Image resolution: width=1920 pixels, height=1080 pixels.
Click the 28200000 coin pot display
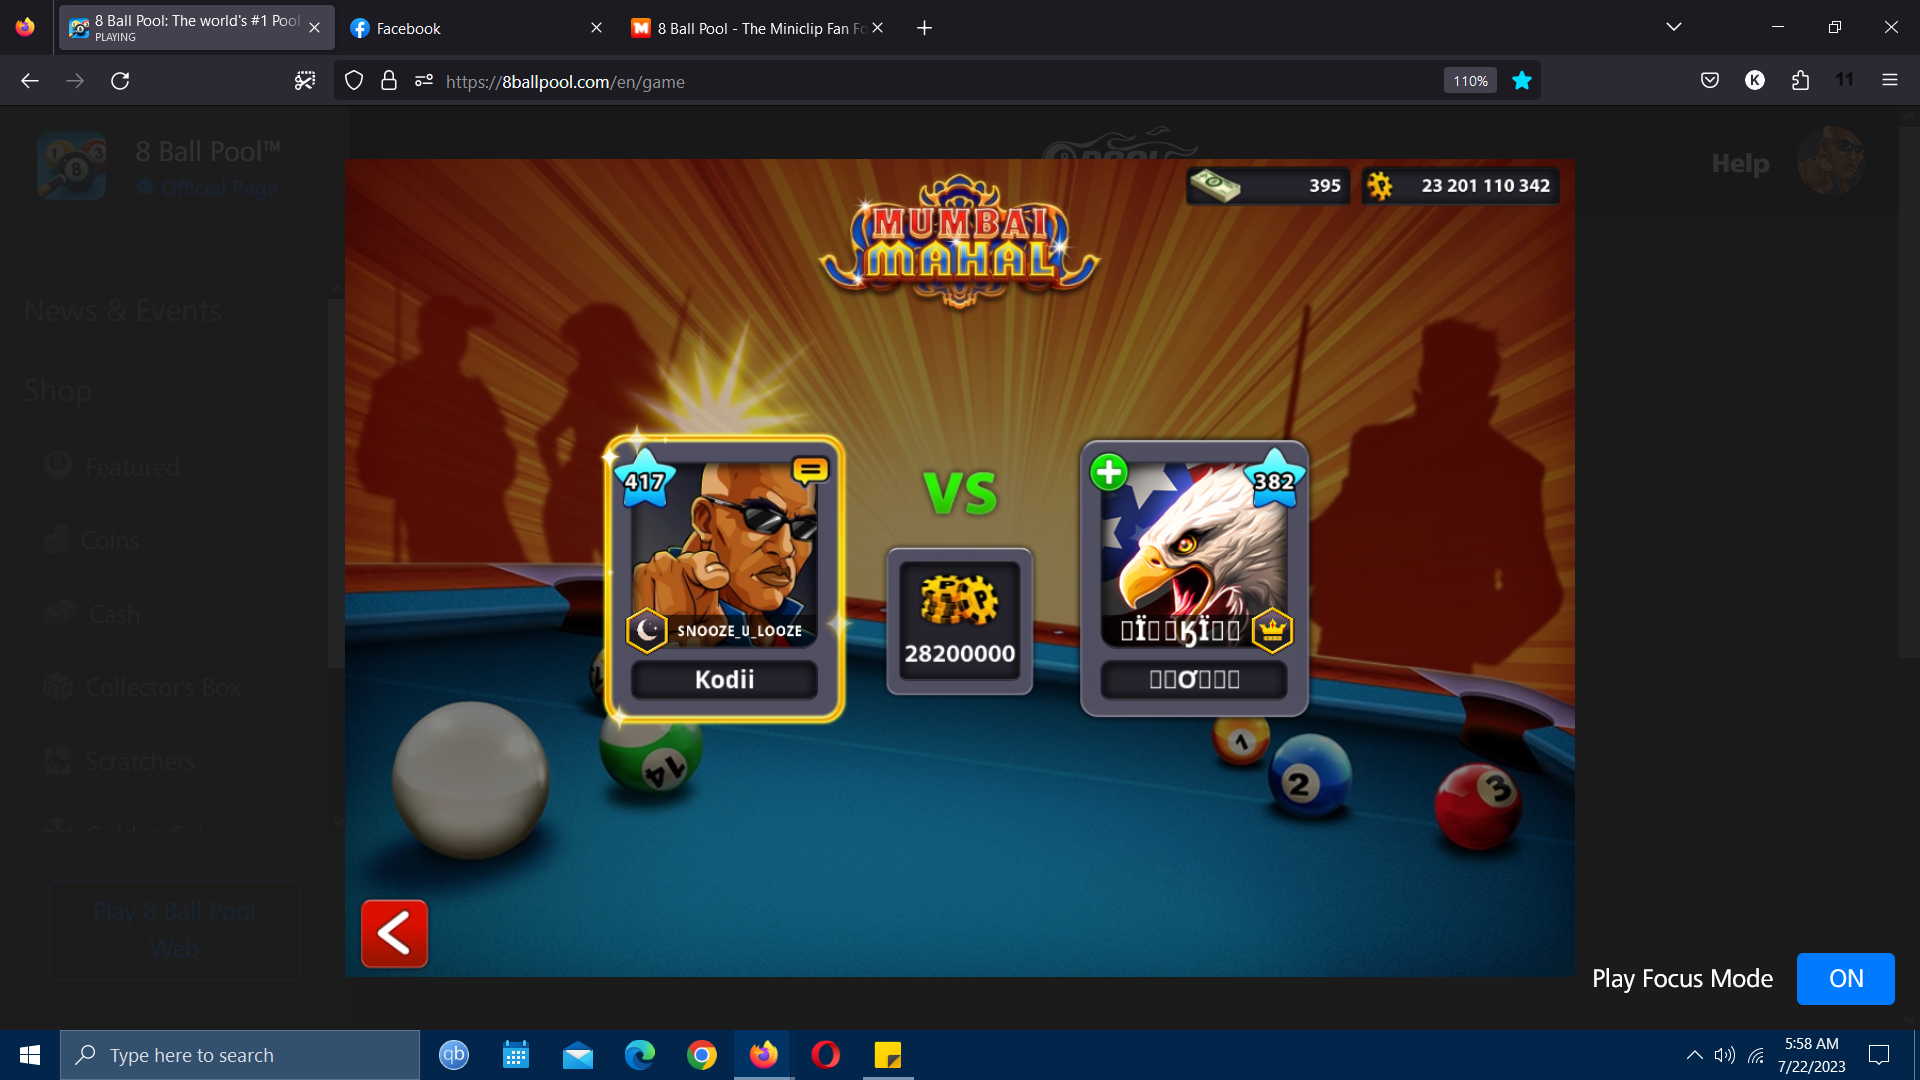pos(959,620)
